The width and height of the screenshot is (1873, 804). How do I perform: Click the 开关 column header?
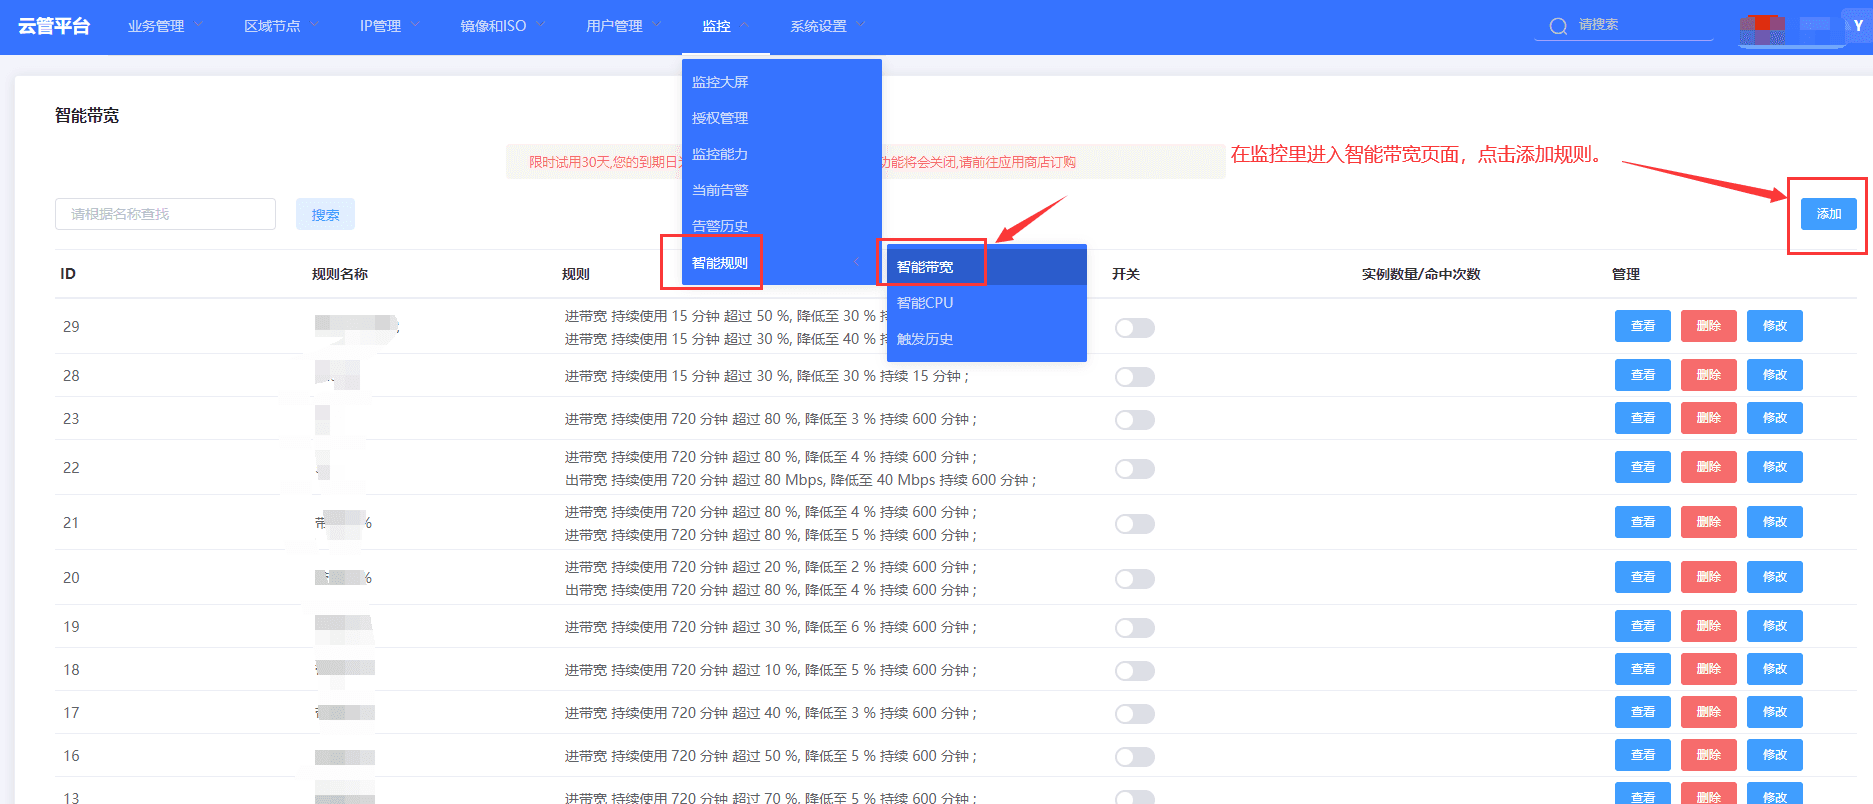coord(1126,274)
